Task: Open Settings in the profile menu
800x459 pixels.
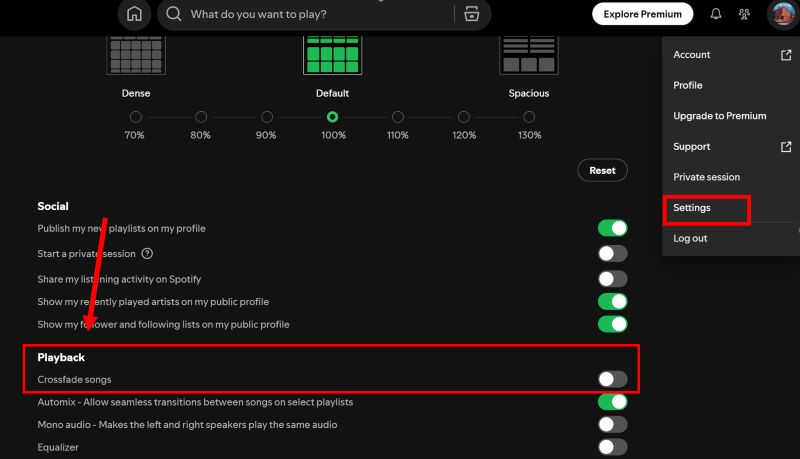Action: (692, 208)
